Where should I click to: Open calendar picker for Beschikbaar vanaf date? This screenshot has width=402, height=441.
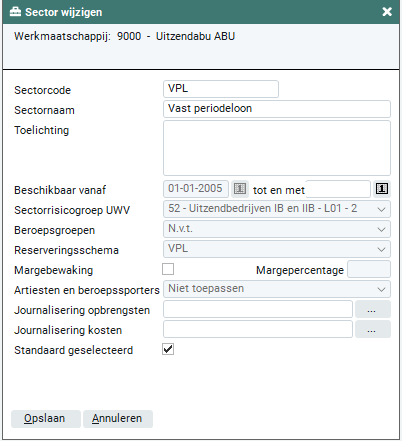(240, 189)
